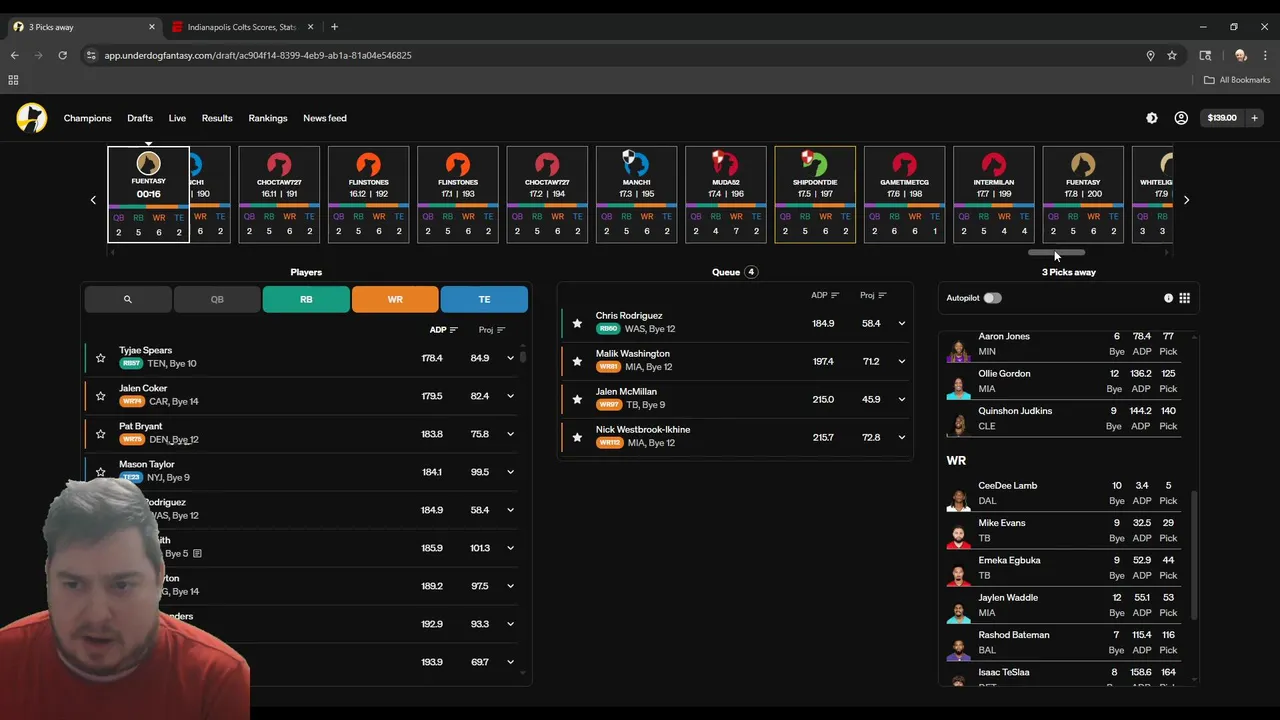Sort players list by Proj
The width and height of the screenshot is (1280, 720).
[492, 330]
